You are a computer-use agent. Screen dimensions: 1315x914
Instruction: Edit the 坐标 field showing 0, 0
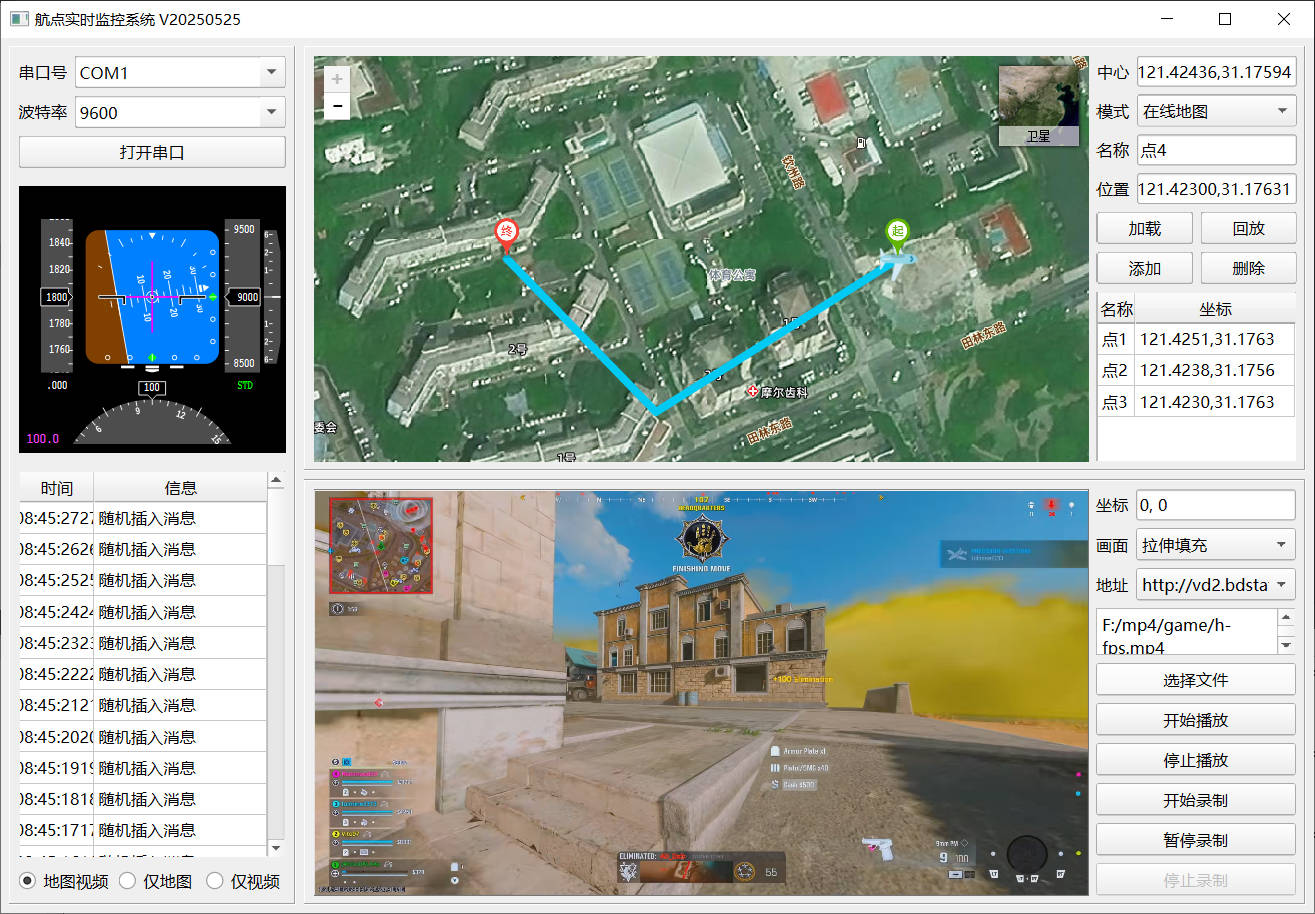1216,505
